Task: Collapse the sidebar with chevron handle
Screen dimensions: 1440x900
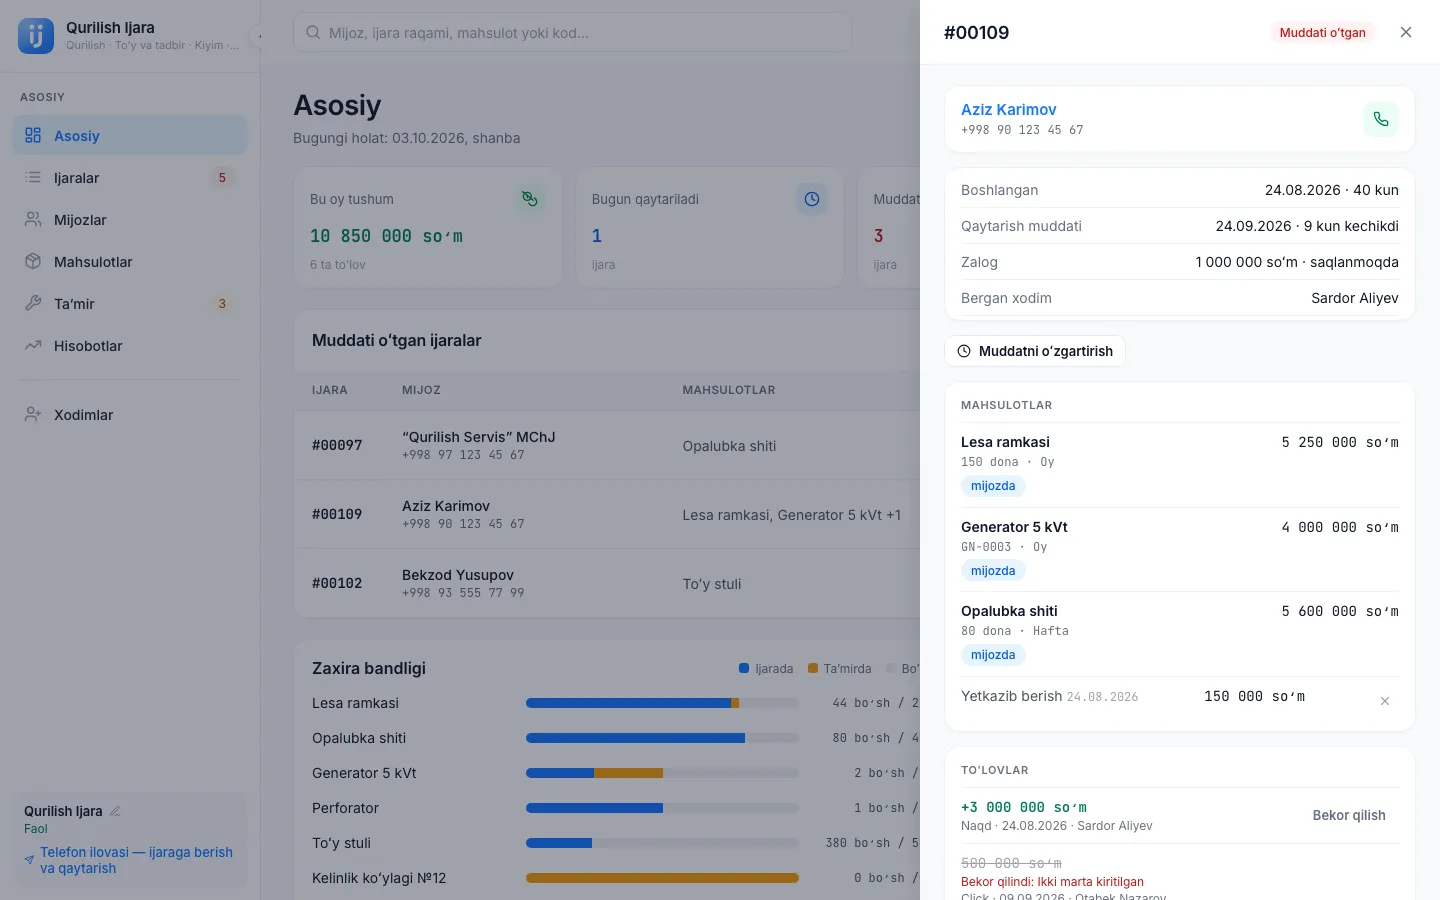Action: (x=257, y=36)
